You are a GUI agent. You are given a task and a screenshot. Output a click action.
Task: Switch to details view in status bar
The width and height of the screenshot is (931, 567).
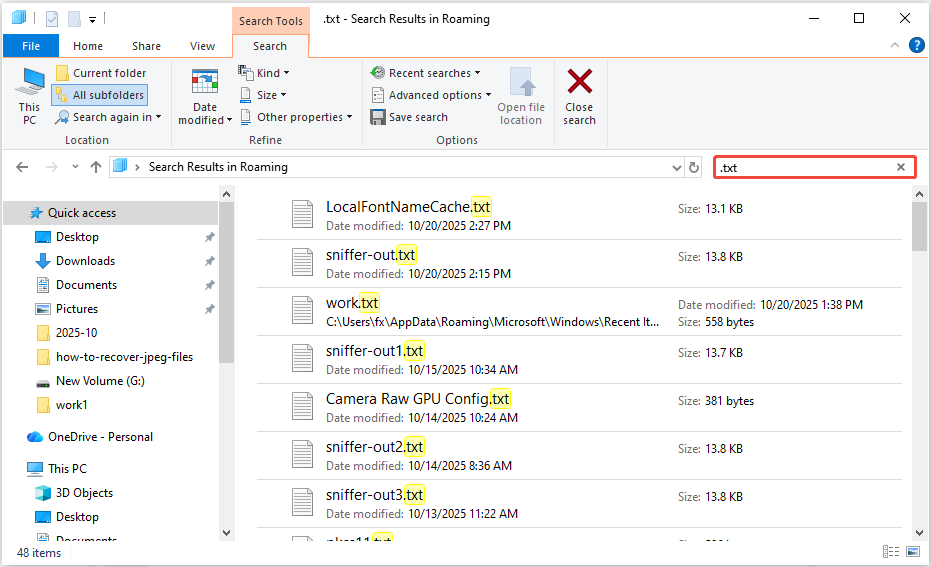890,552
